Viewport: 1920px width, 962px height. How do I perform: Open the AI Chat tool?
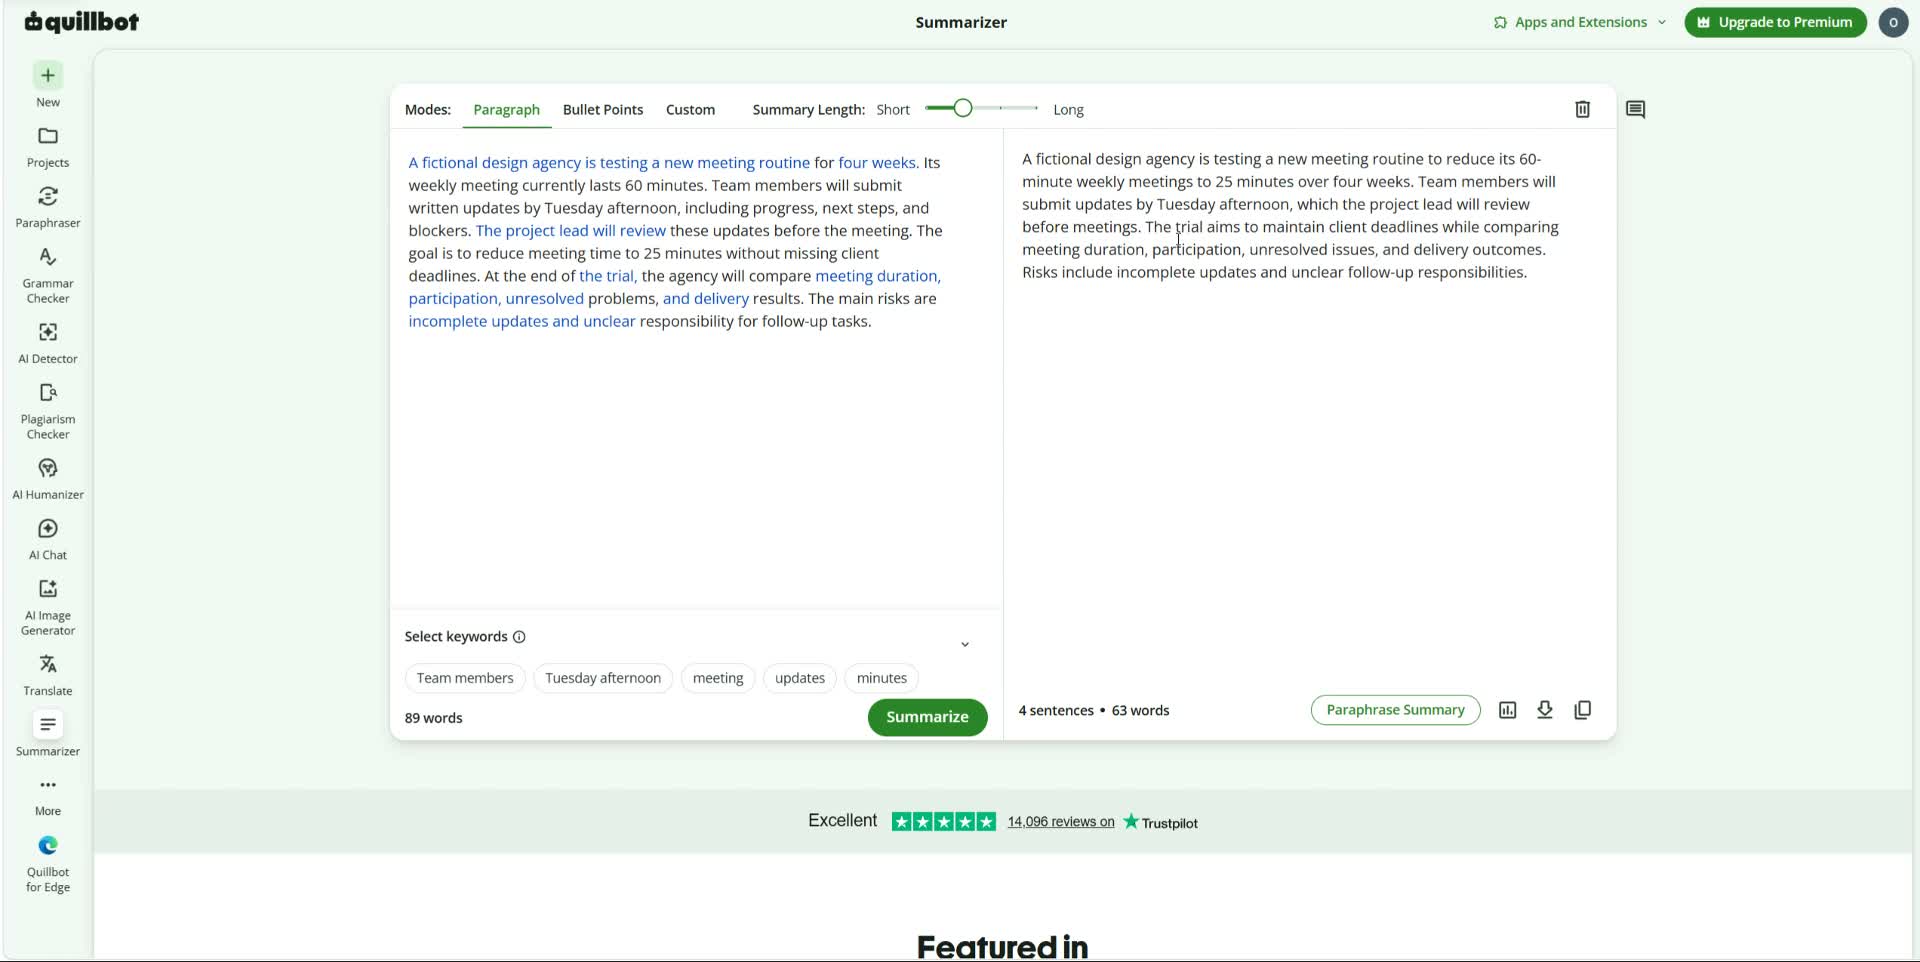[47, 539]
